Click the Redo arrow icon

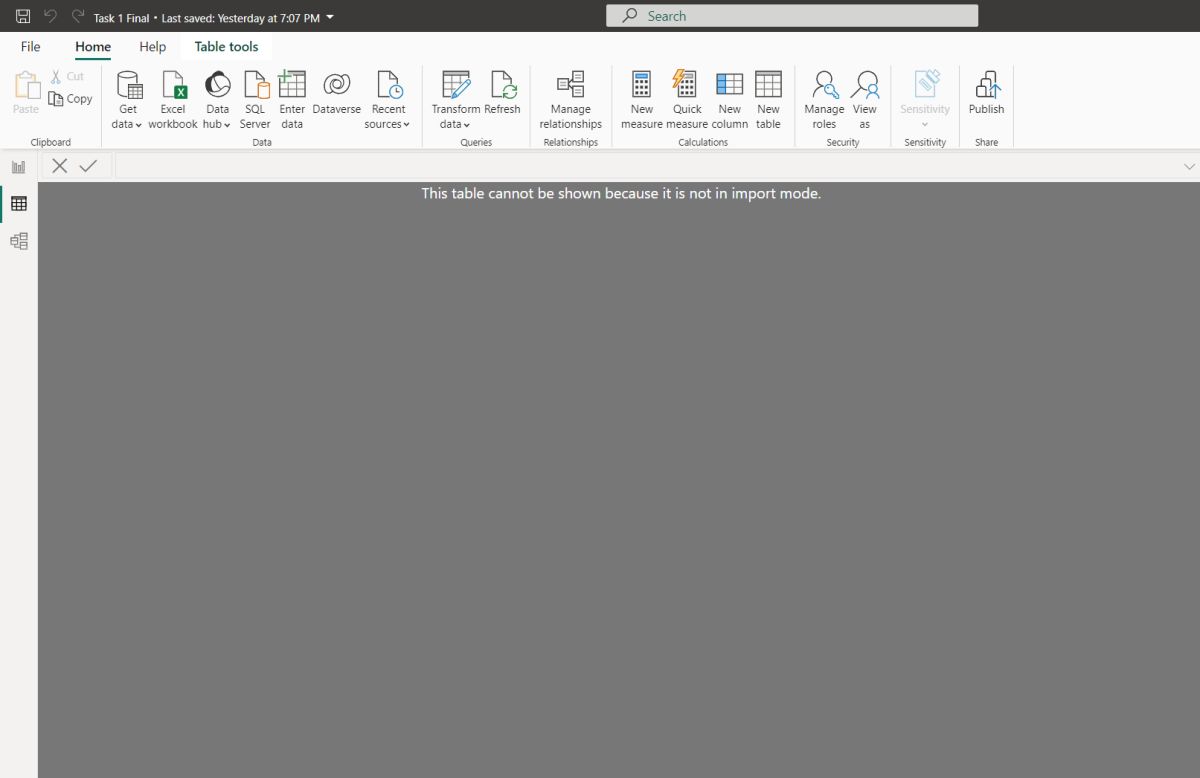[78, 16]
